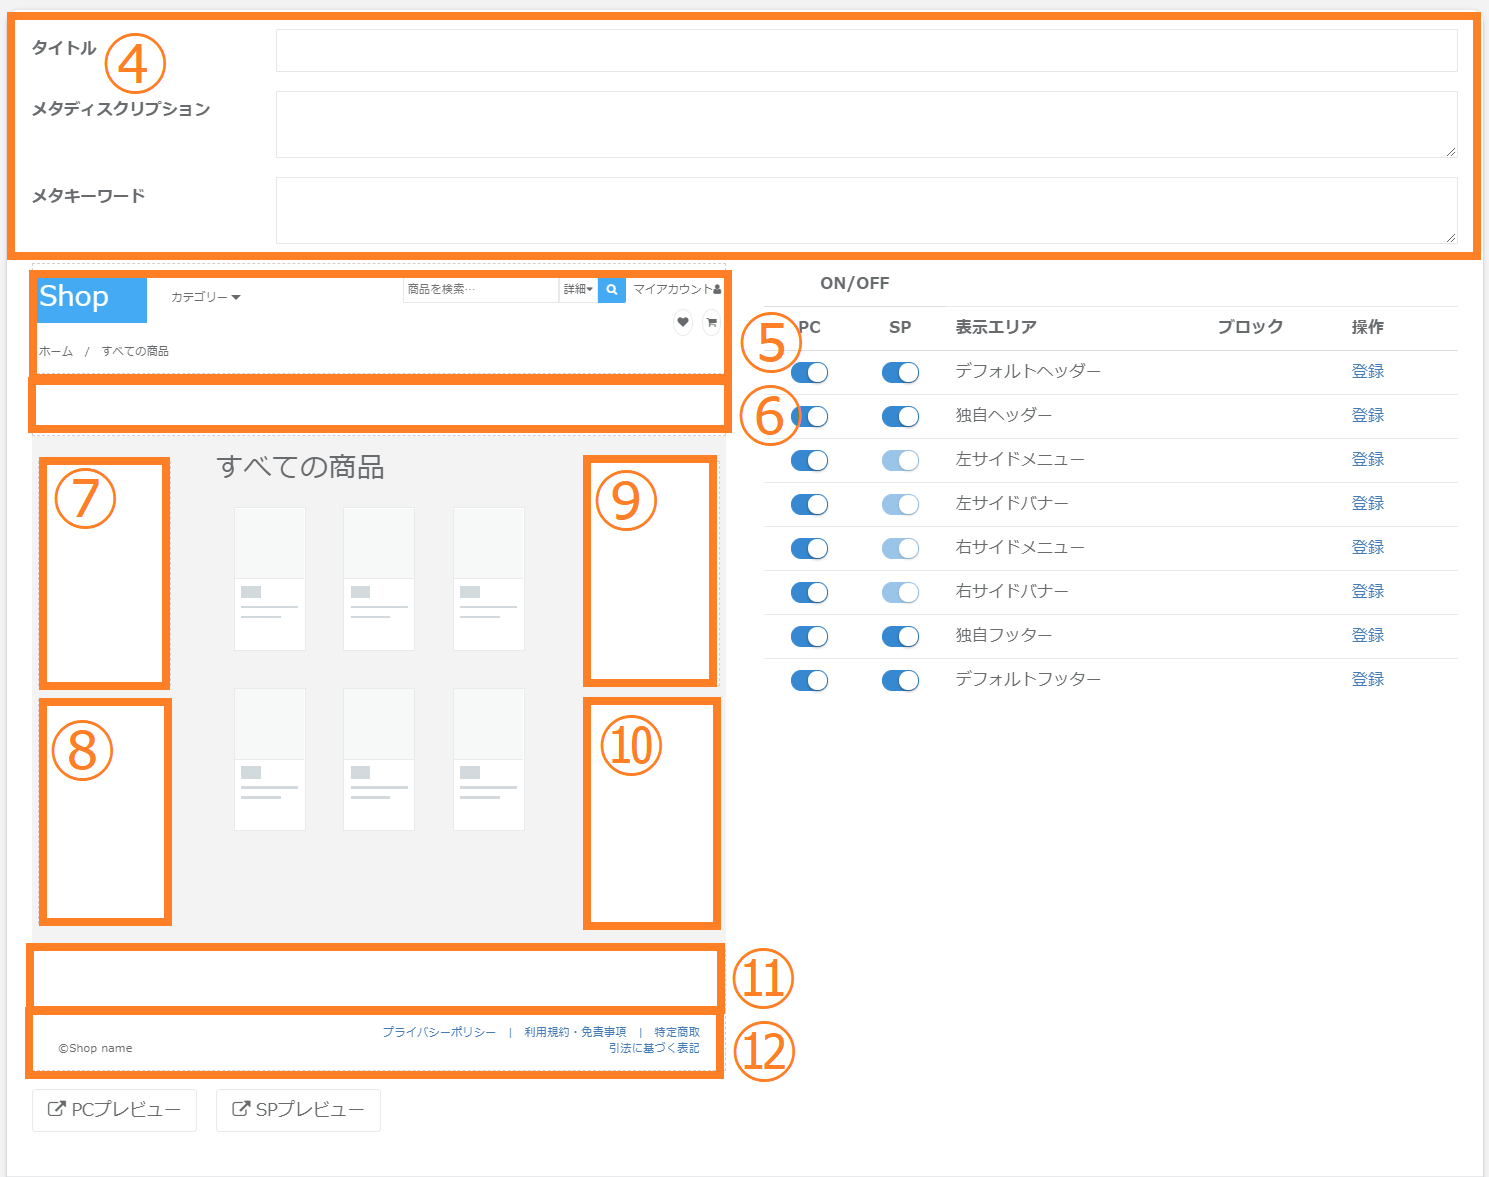Click the ホーム breadcrumb link
The width and height of the screenshot is (1489, 1177).
click(56, 352)
